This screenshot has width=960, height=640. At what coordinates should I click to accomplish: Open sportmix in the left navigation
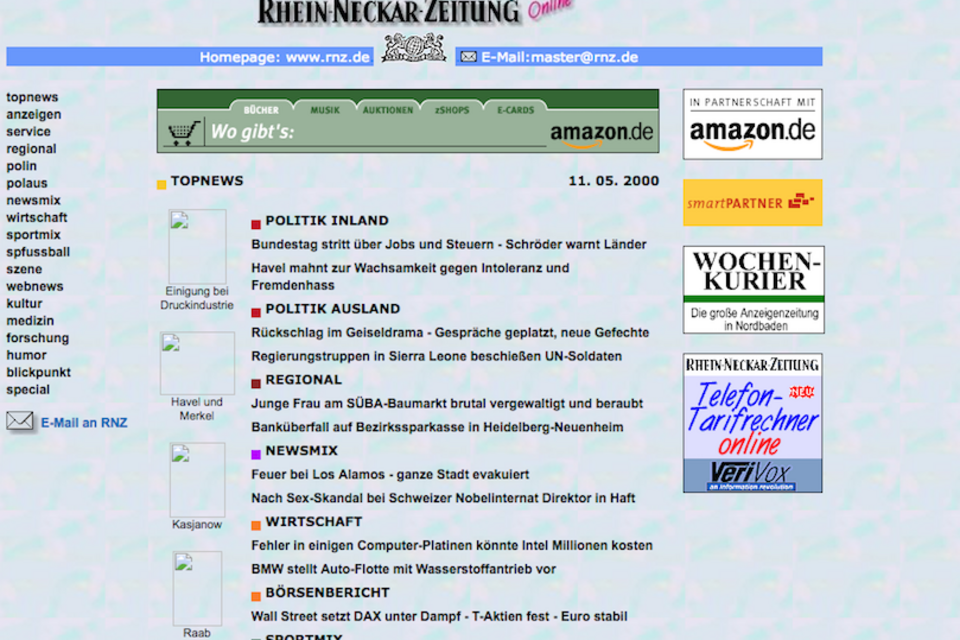click(33, 235)
